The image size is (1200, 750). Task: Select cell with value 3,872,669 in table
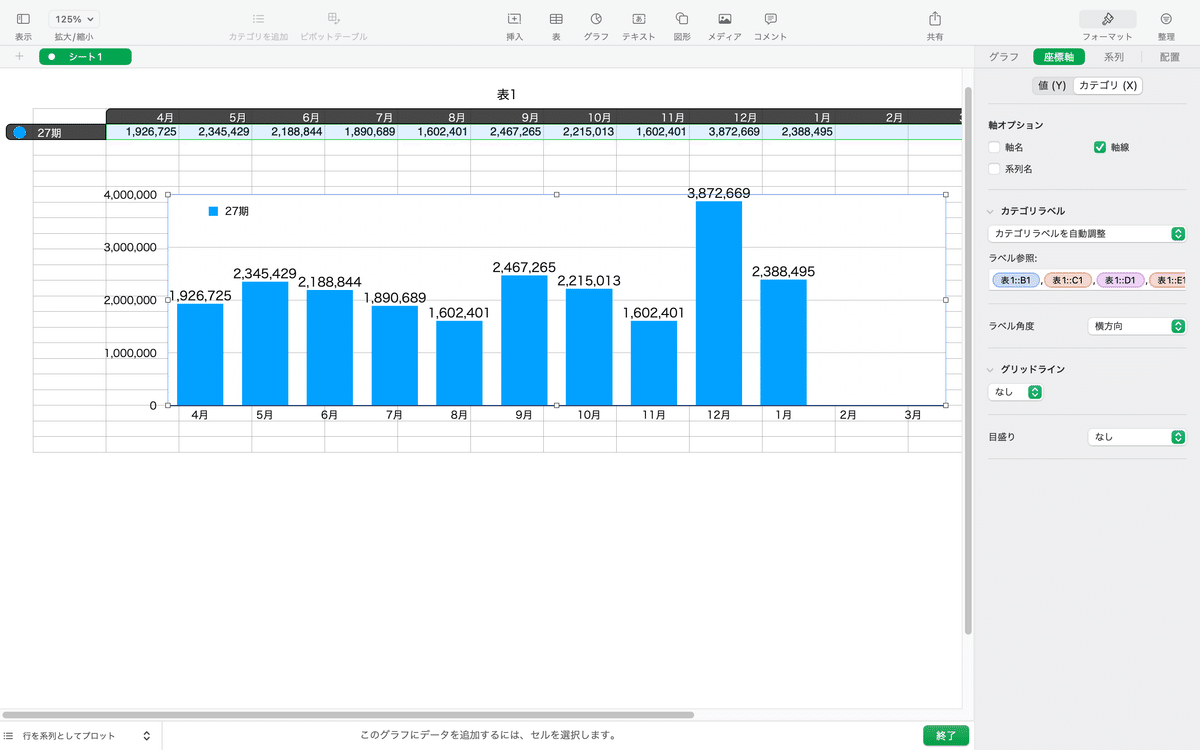(x=726, y=131)
